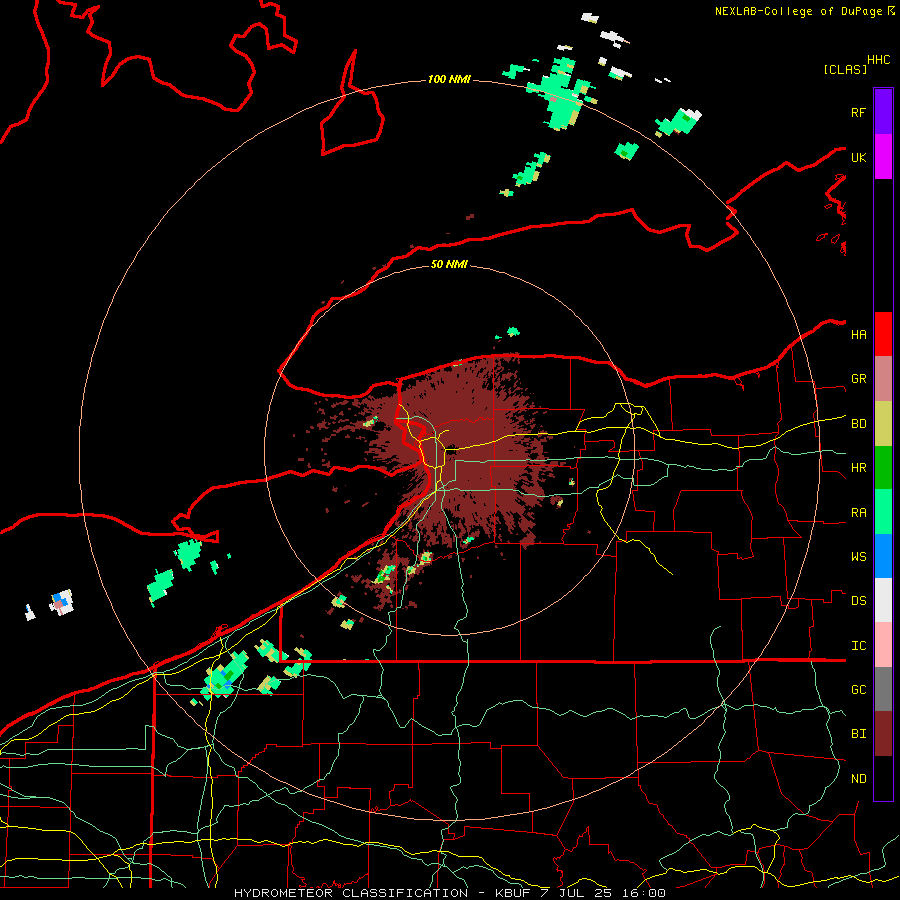This screenshot has width=900, height=900.
Task: Click the UK magenta legend color block
Action: click(x=883, y=157)
